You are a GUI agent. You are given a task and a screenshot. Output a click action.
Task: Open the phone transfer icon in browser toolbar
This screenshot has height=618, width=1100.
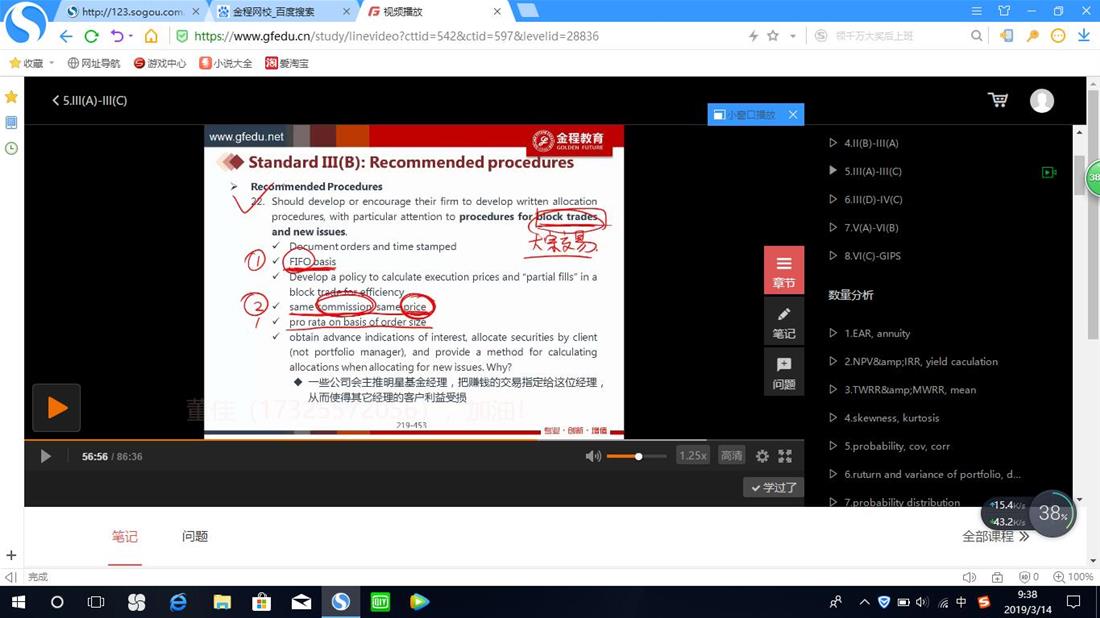click(1007, 36)
